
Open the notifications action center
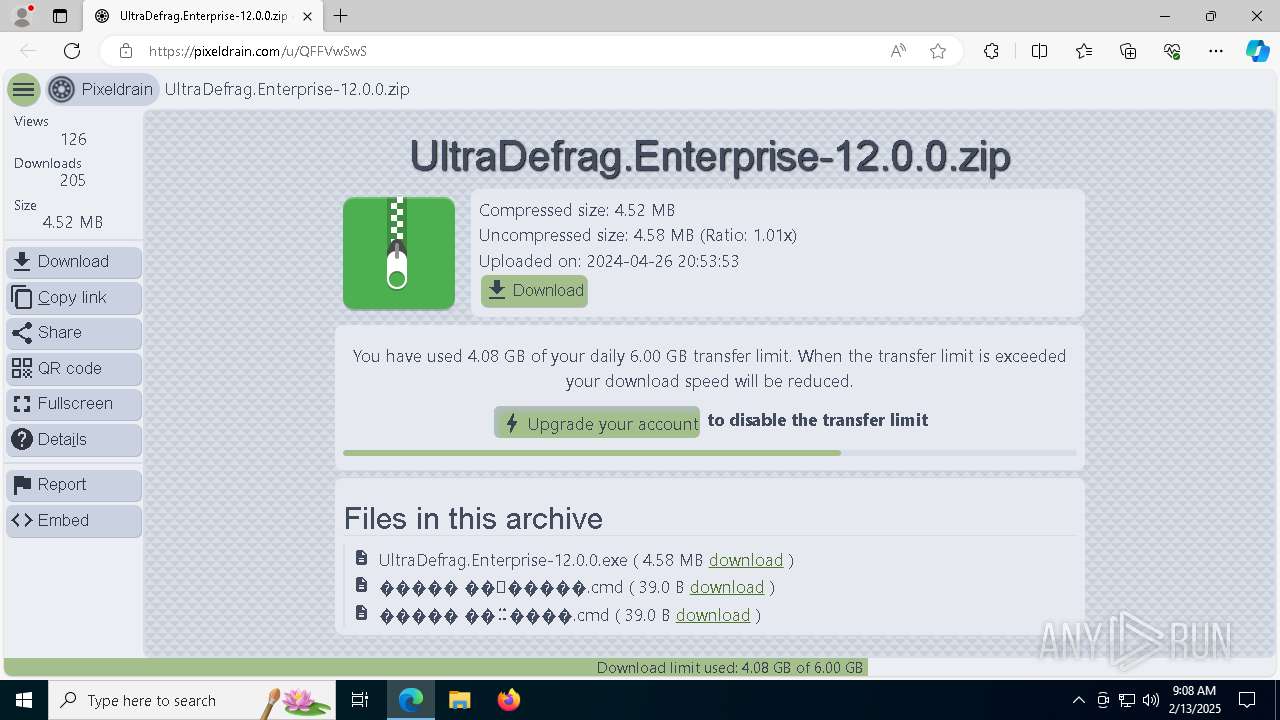click(1247, 700)
